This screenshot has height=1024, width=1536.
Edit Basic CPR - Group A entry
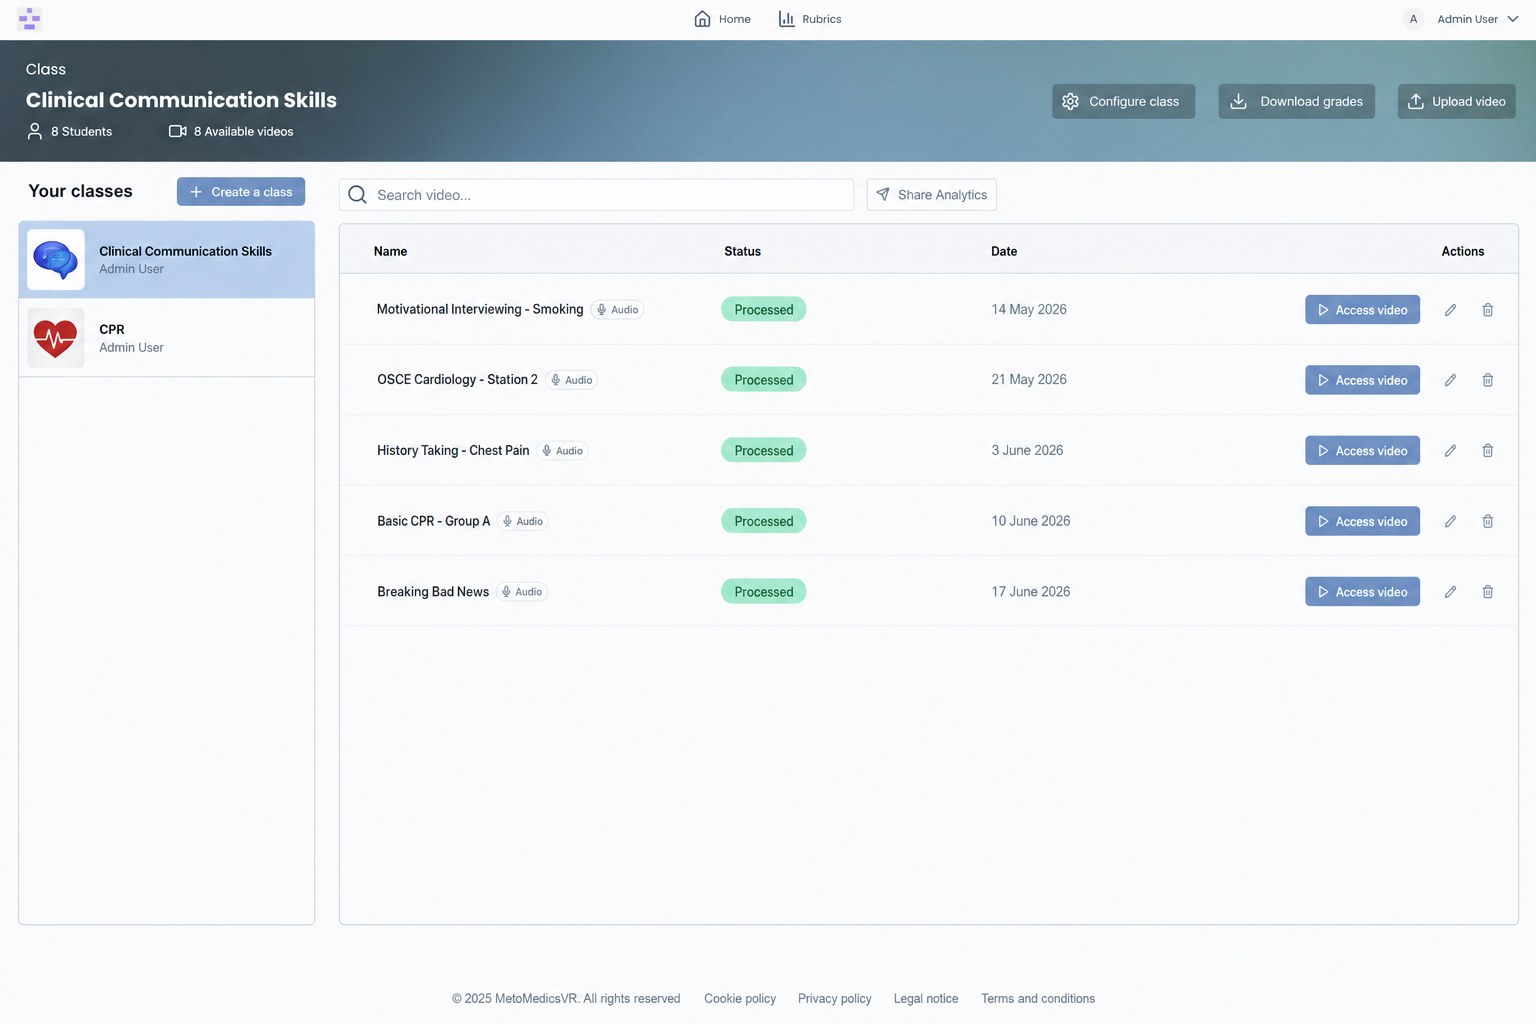[x=1450, y=521]
